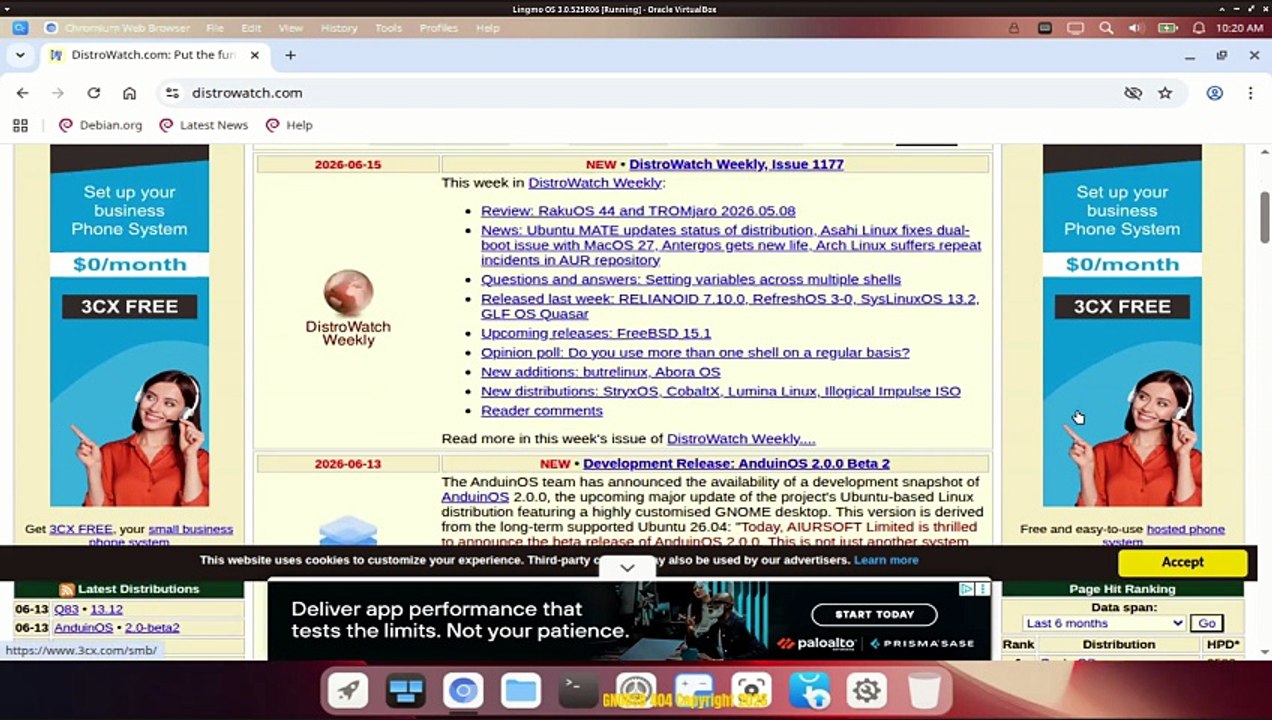
Task: Open the app store dock icon
Action: (809, 690)
